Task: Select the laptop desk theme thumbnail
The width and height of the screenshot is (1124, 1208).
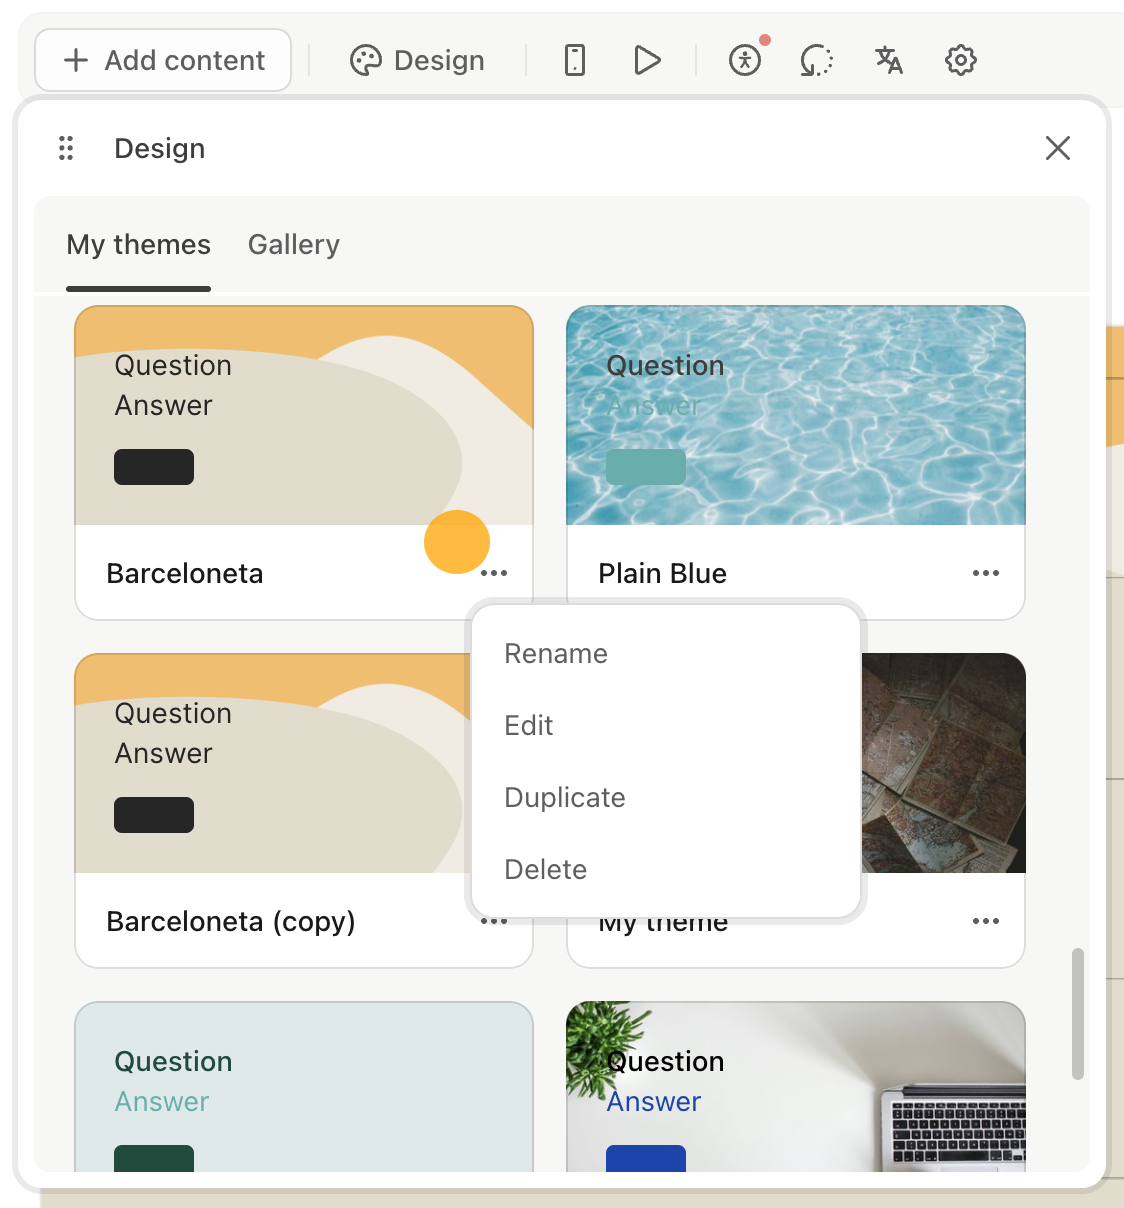Action: [x=796, y=1087]
